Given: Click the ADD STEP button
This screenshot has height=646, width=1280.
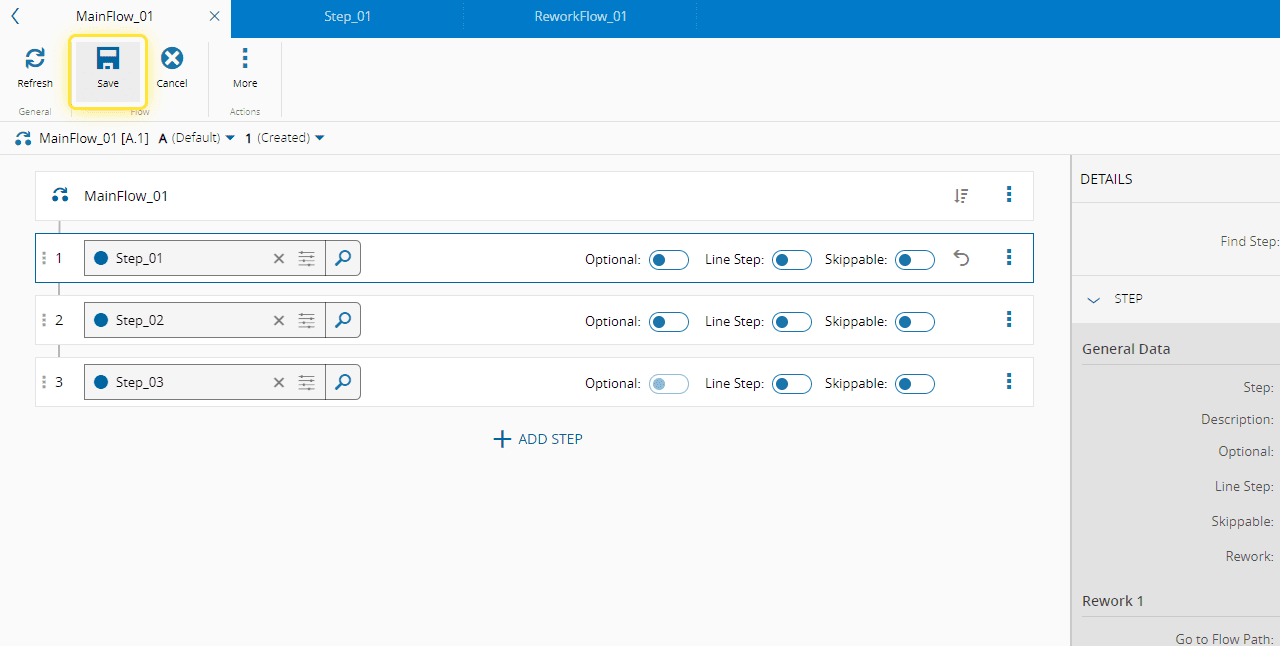Looking at the screenshot, I should pos(538,439).
